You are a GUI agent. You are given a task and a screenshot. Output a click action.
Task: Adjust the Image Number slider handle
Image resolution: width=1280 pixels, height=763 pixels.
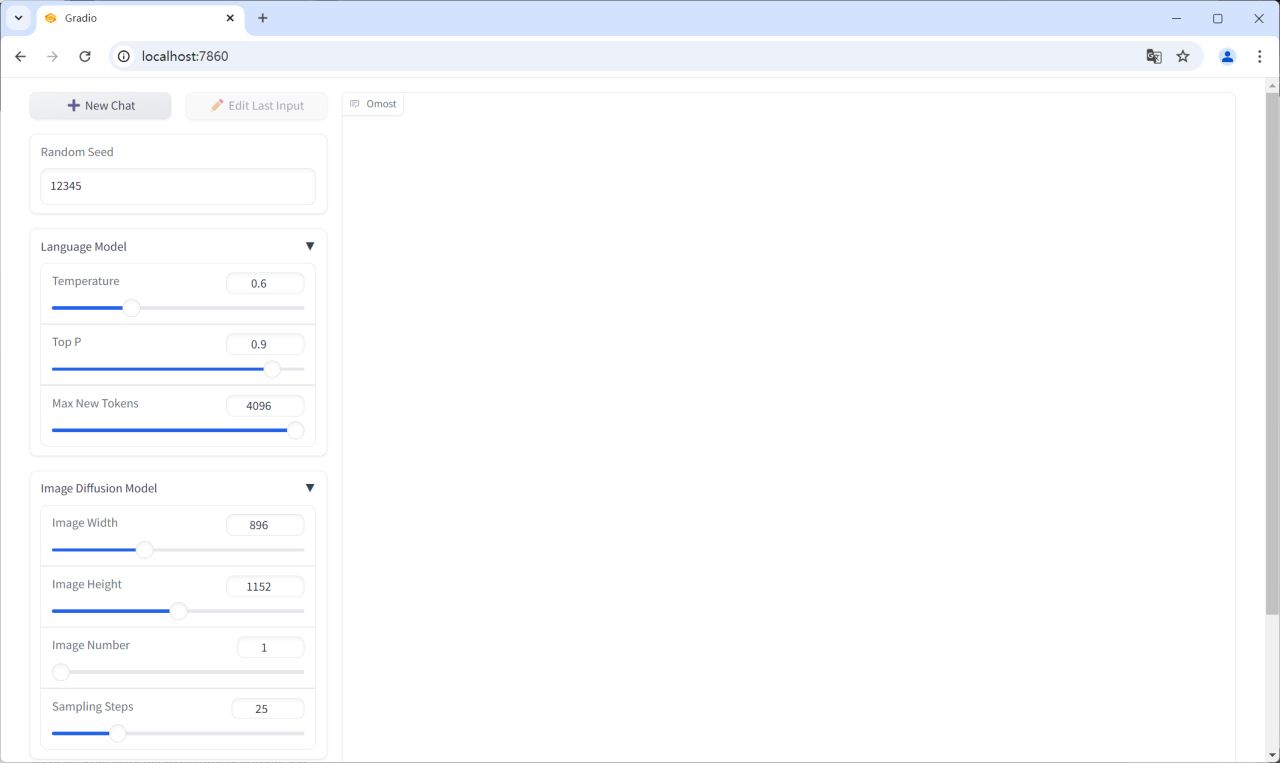pos(61,672)
